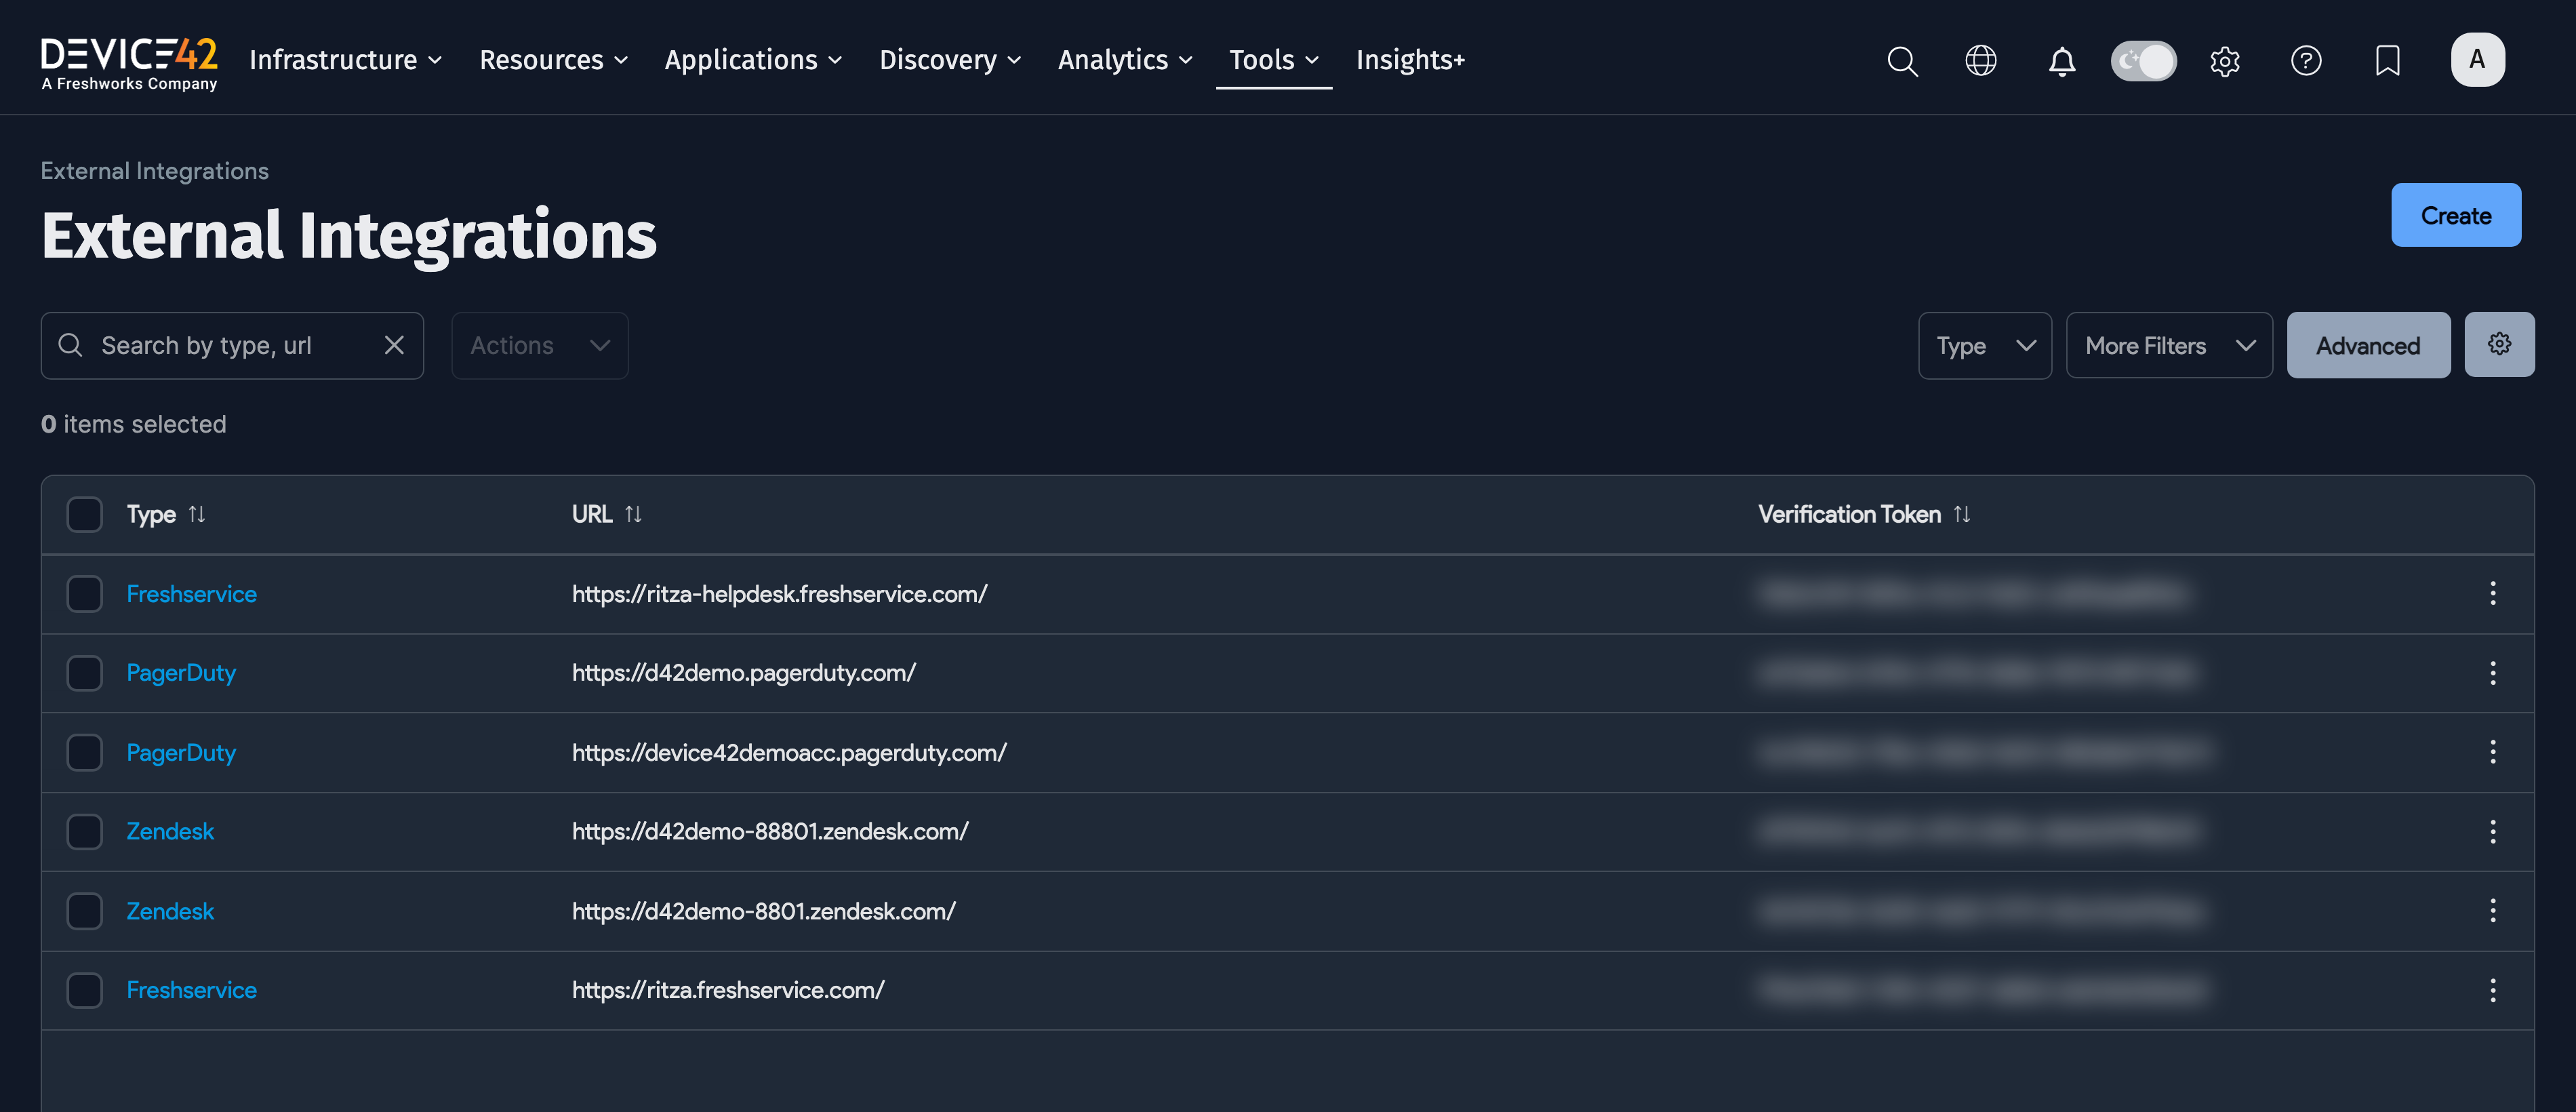
Task: Open user avatar 'A' menu
Action: pos(2477,60)
